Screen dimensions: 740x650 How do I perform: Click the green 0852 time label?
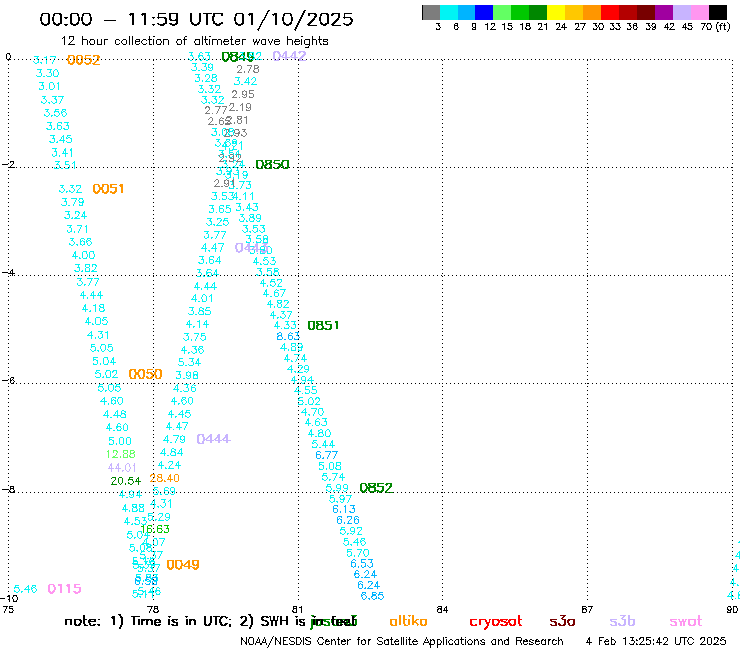pyautogui.click(x=376, y=488)
